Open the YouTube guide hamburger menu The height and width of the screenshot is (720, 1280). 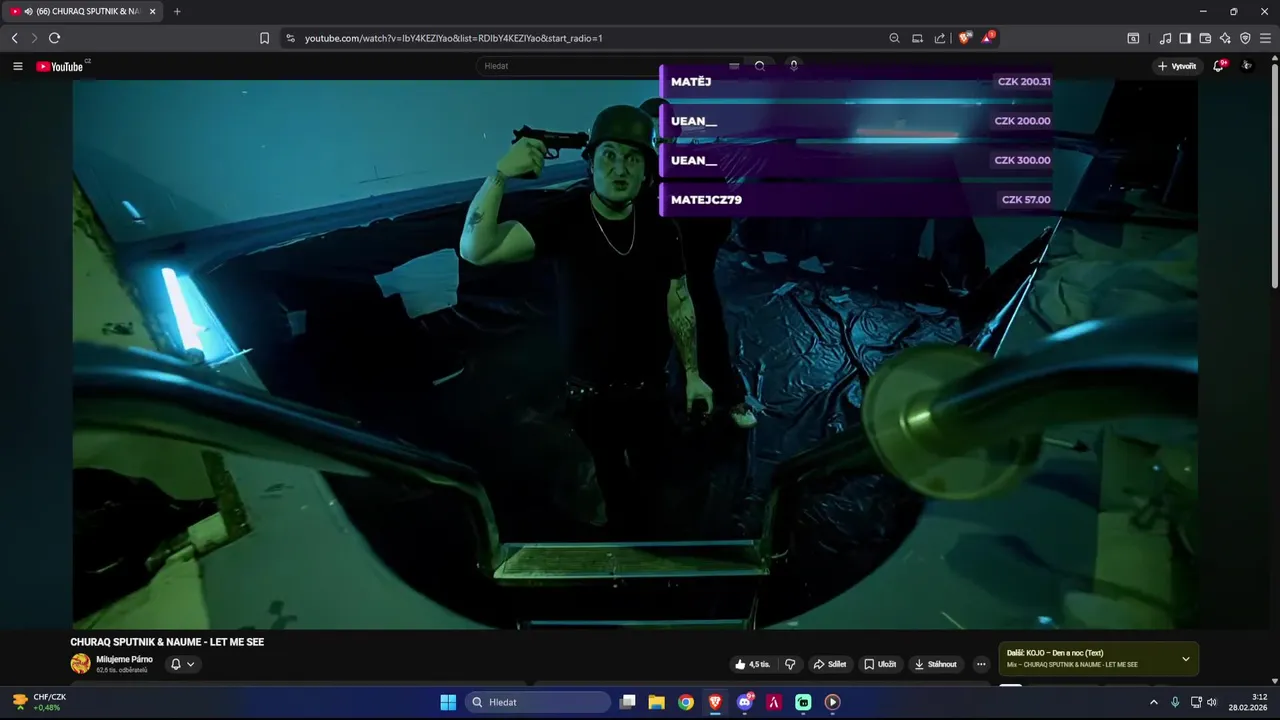coord(17,66)
